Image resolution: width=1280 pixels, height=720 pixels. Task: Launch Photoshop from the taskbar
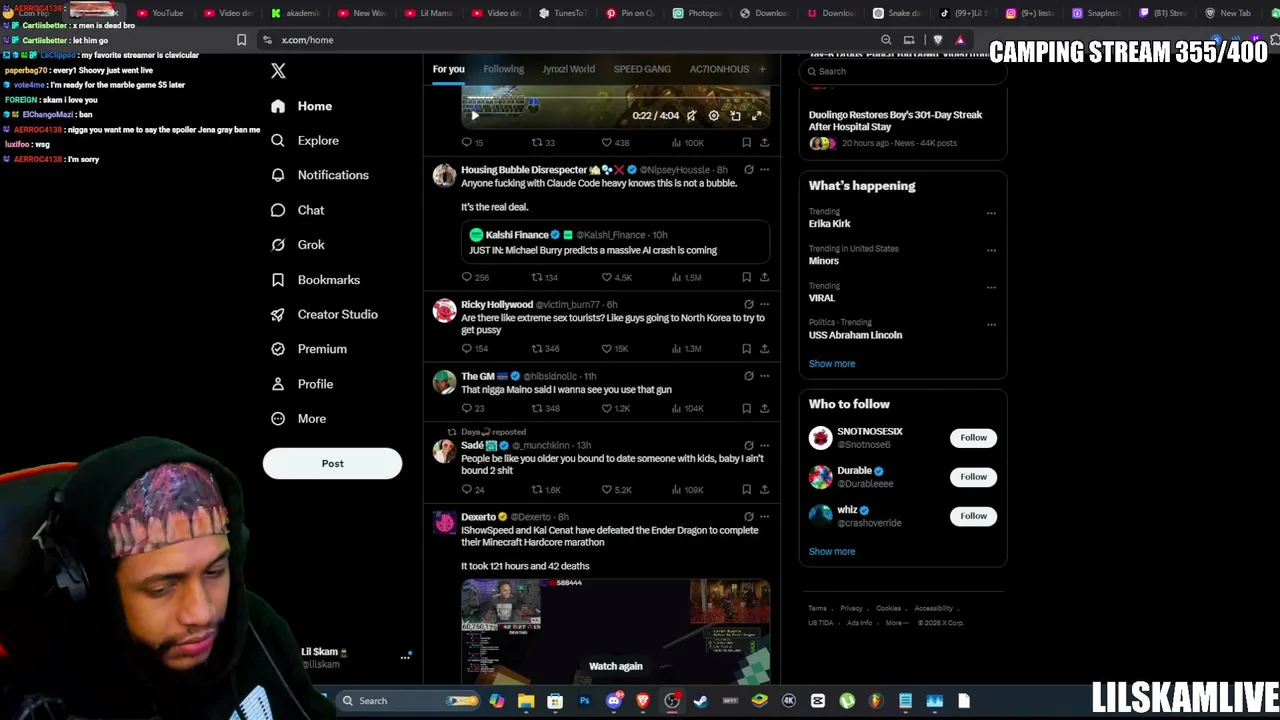(x=585, y=701)
